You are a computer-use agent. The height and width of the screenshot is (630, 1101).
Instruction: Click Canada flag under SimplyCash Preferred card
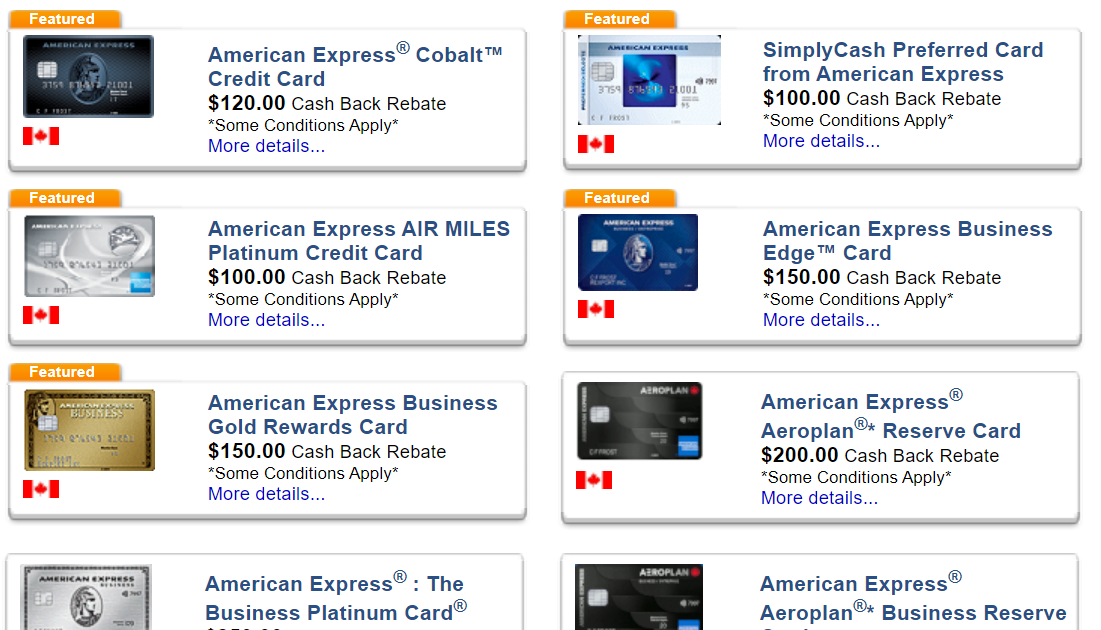coord(596,144)
